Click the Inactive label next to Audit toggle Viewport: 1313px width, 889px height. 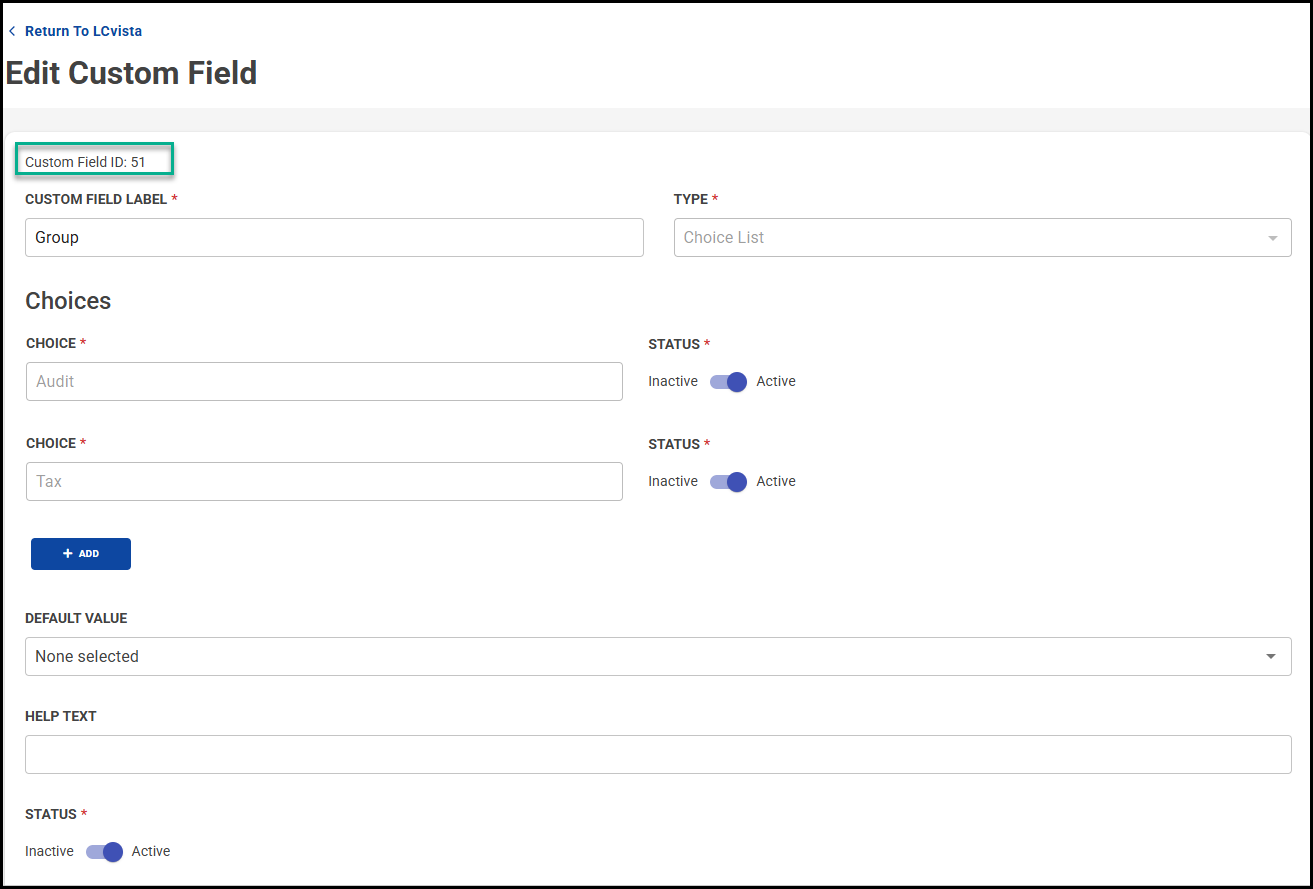[x=673, y=382]
